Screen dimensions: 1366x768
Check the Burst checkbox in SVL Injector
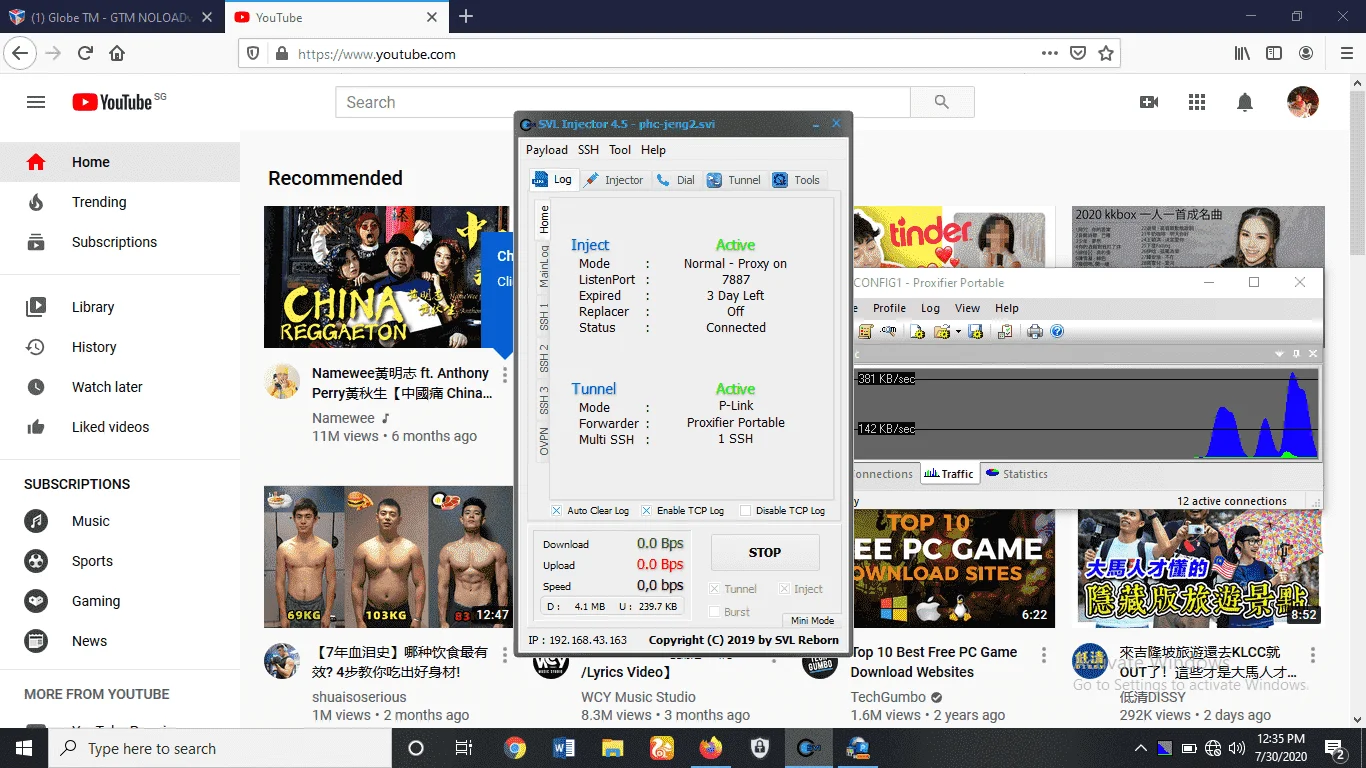(714, 612)
